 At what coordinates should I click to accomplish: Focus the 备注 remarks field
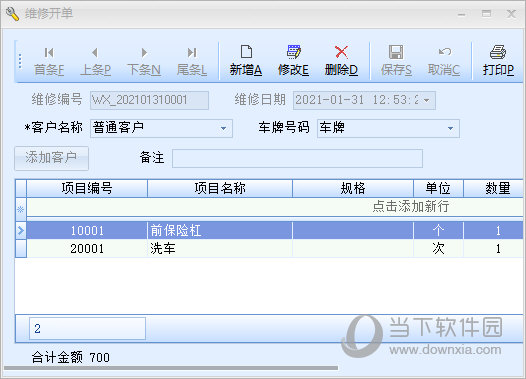tap(297, 158)
